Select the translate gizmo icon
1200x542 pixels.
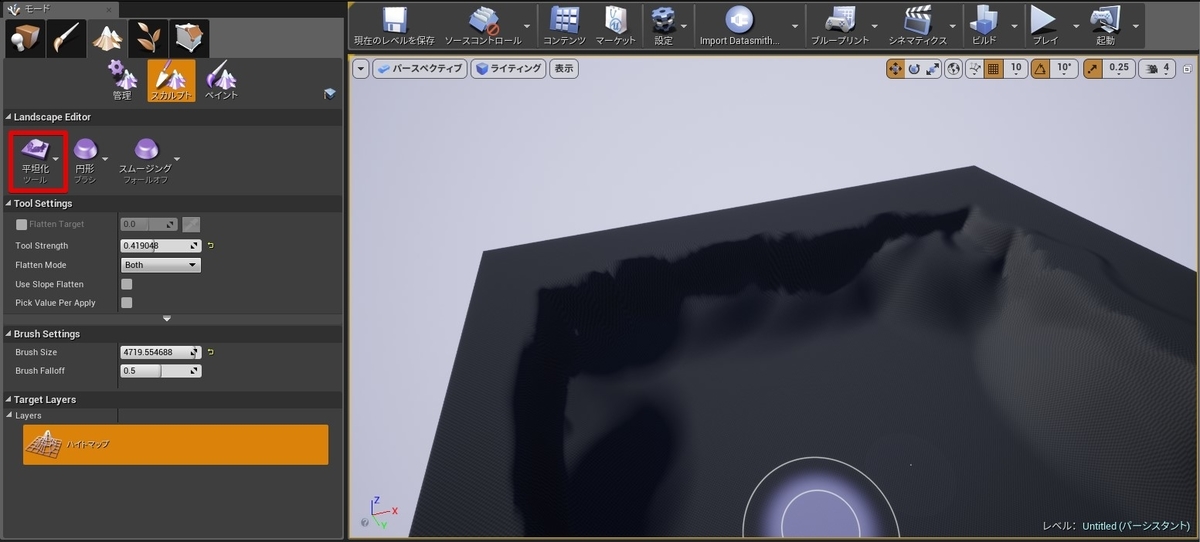coord(895,69)
